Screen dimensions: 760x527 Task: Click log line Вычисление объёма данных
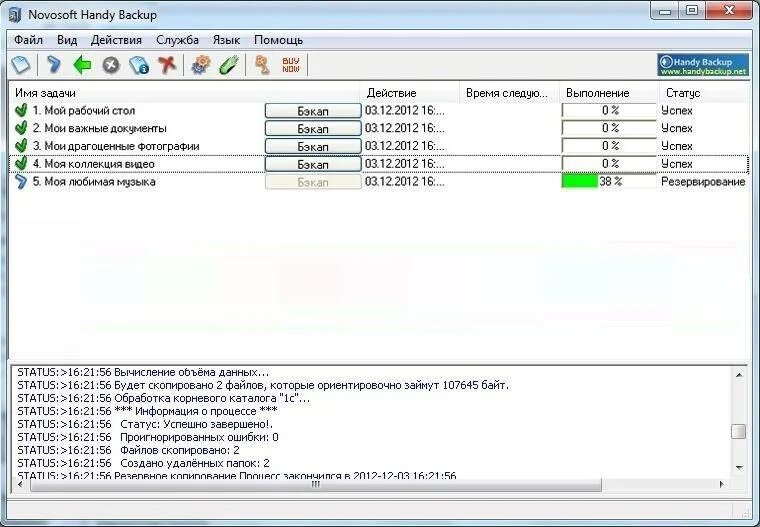tap(143, 372)
